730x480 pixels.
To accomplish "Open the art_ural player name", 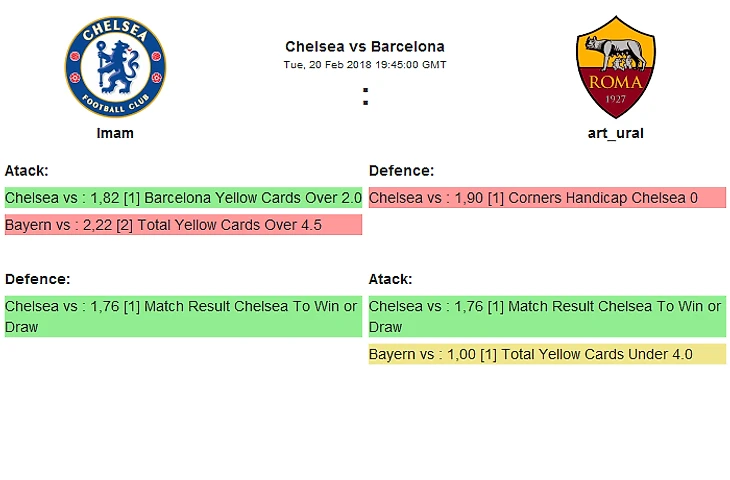I will pos(615,133).
